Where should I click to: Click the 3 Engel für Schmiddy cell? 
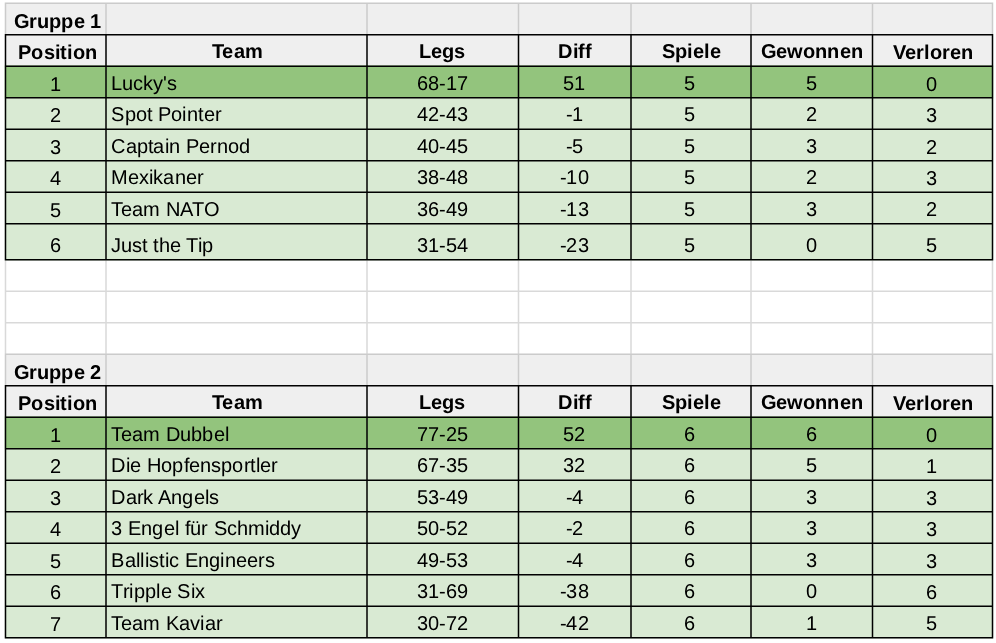[236, 528]
